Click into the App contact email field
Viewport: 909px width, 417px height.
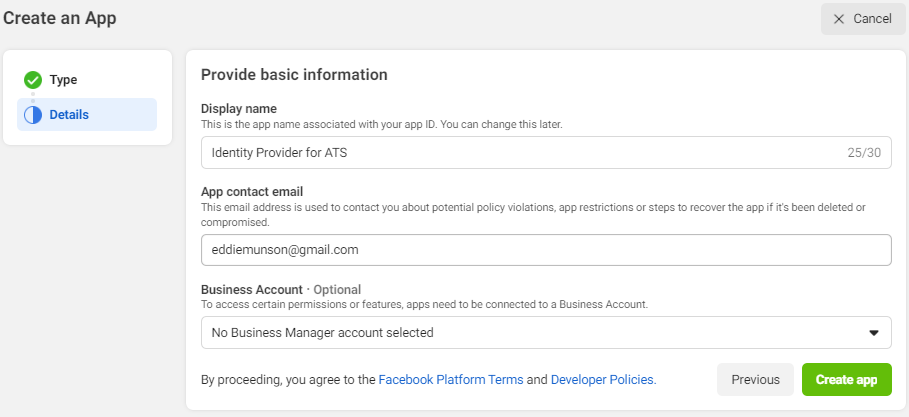click(545, 250)
